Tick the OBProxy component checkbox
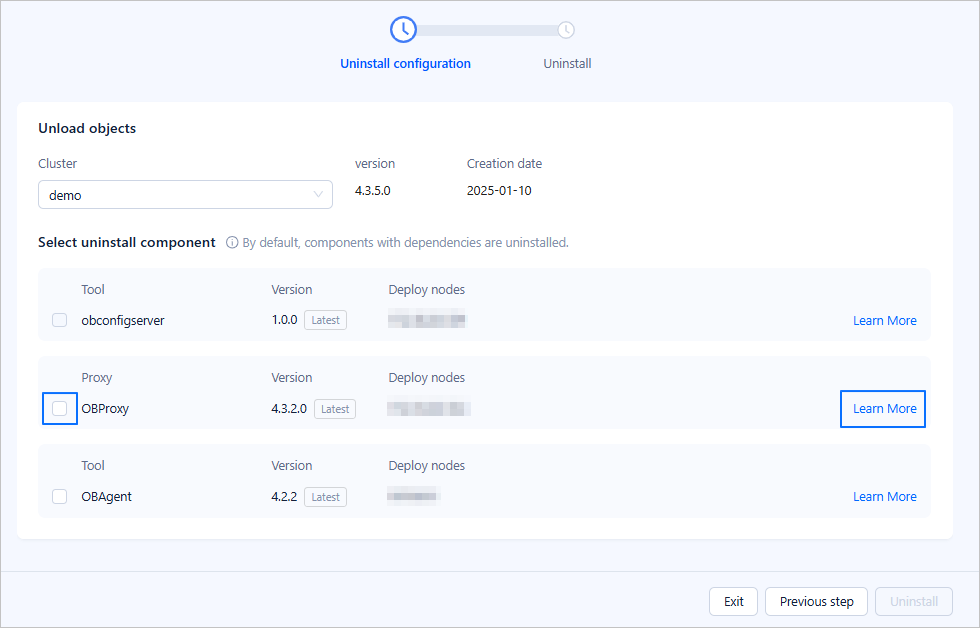The height and width of the screenshot is (628, 980). (x=60, y=409)
